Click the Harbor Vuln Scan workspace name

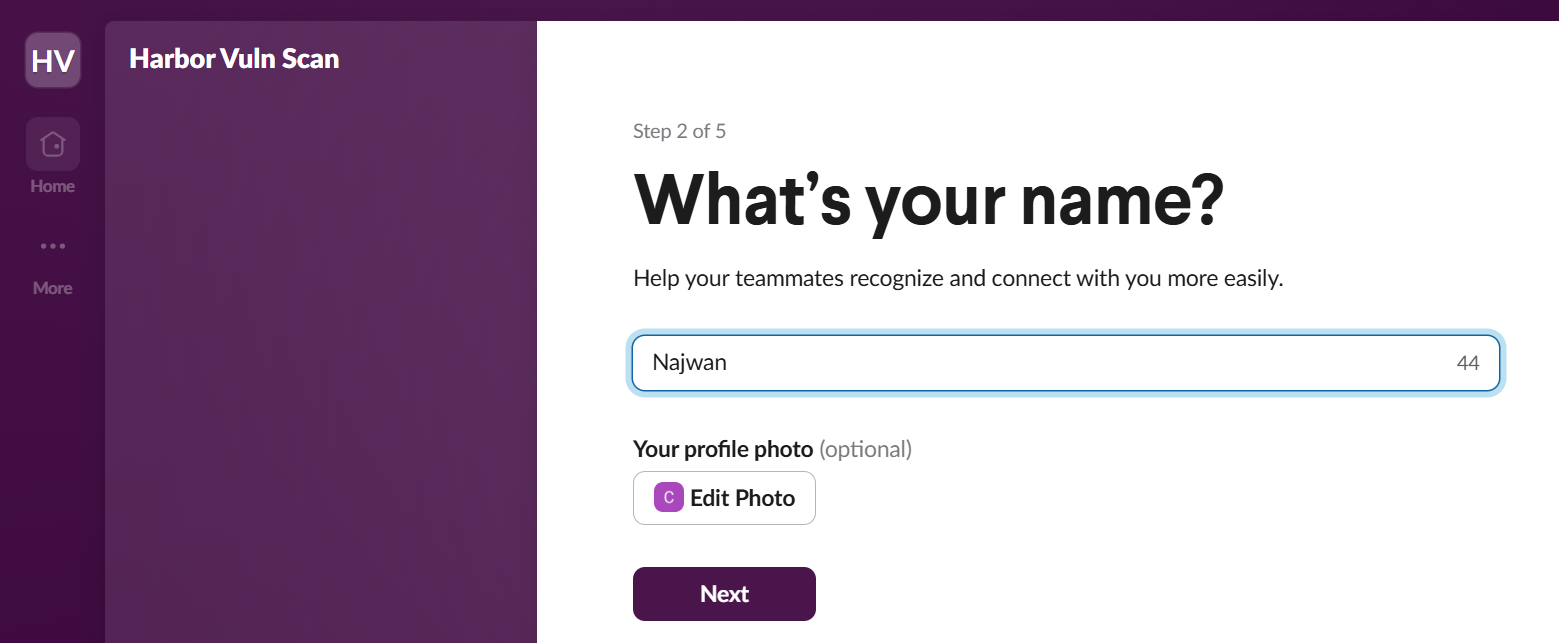point(234,58)
